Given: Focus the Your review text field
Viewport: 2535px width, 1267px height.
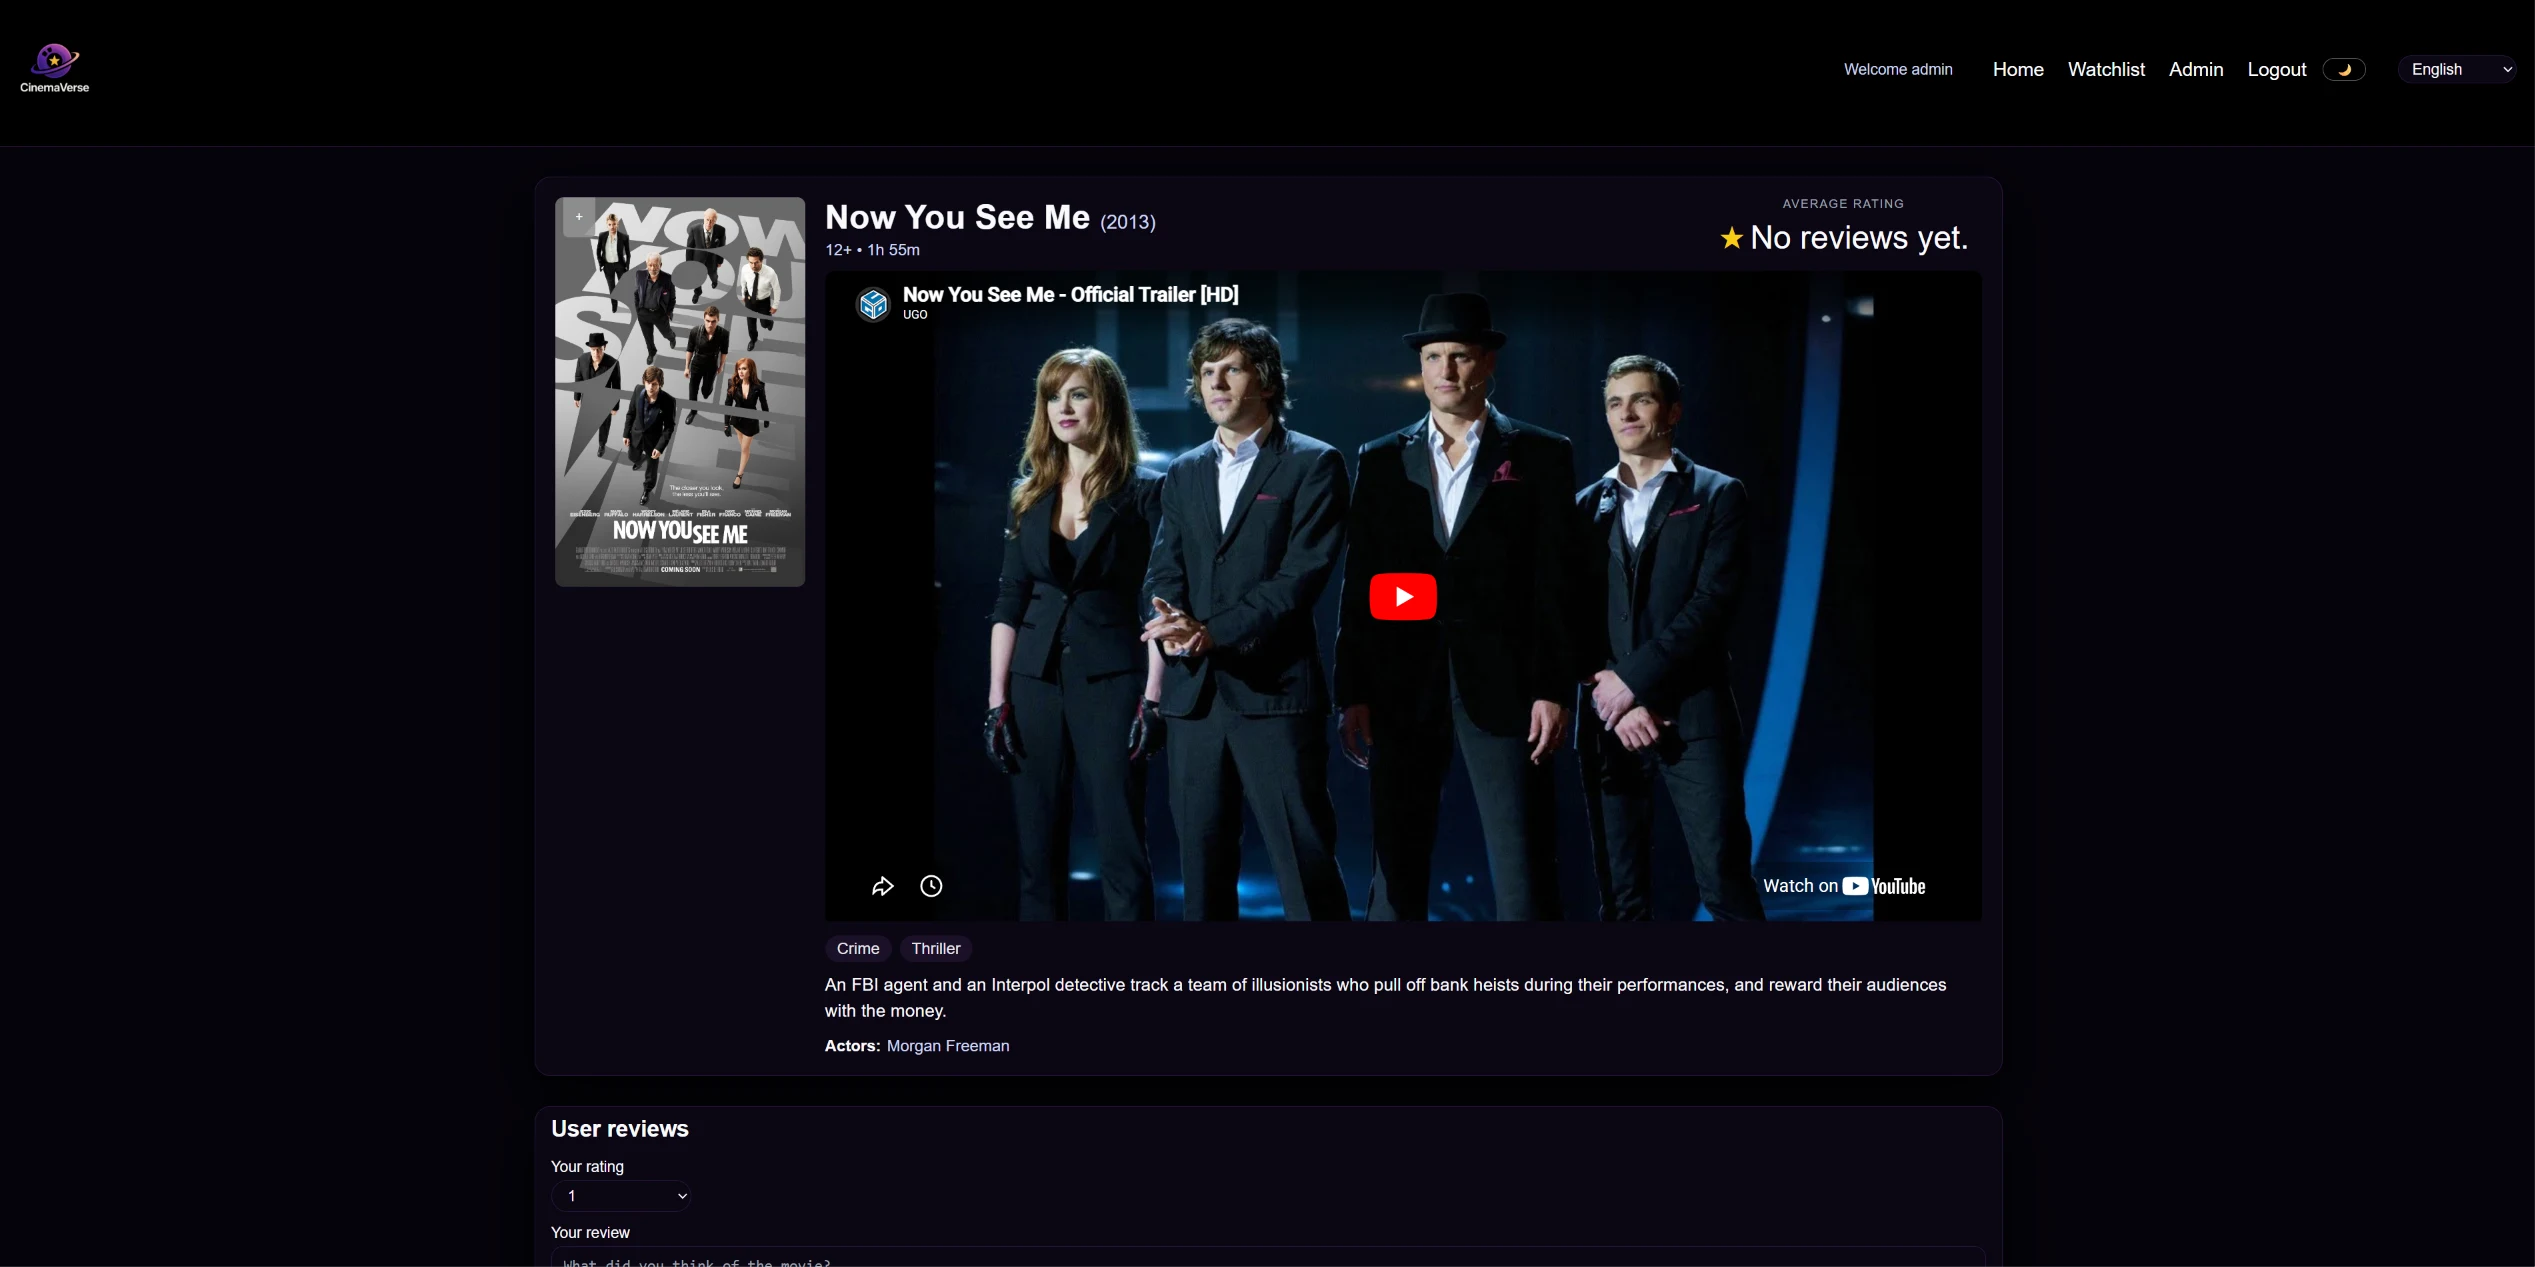Looking at the screenshot, I should (x=1267, y=1257).
